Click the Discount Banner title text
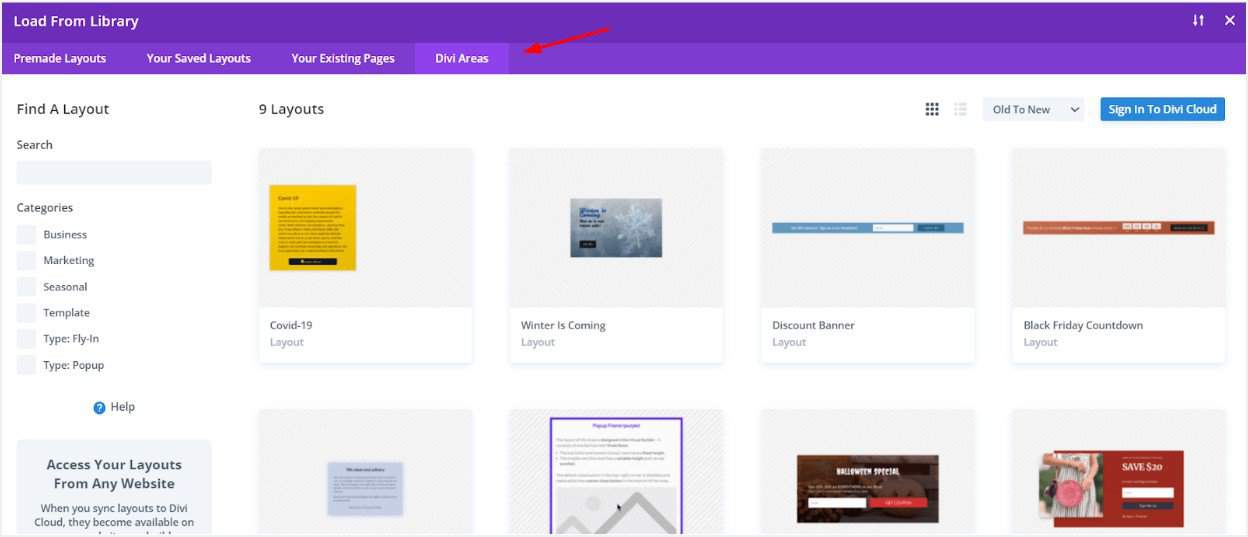Viewport: 1248px width, 537px height. tap(813, 325)
